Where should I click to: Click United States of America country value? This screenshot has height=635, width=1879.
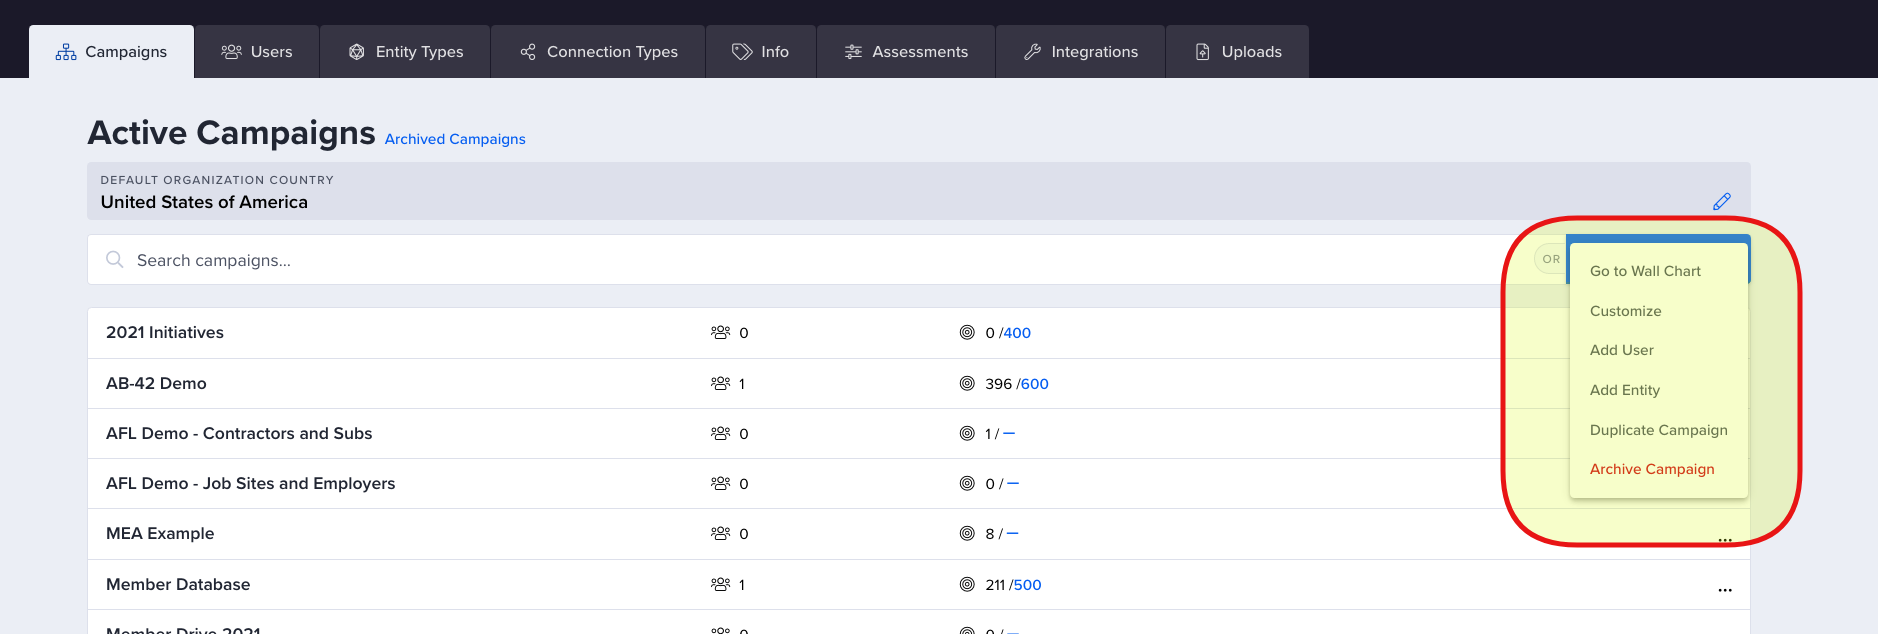204,202
